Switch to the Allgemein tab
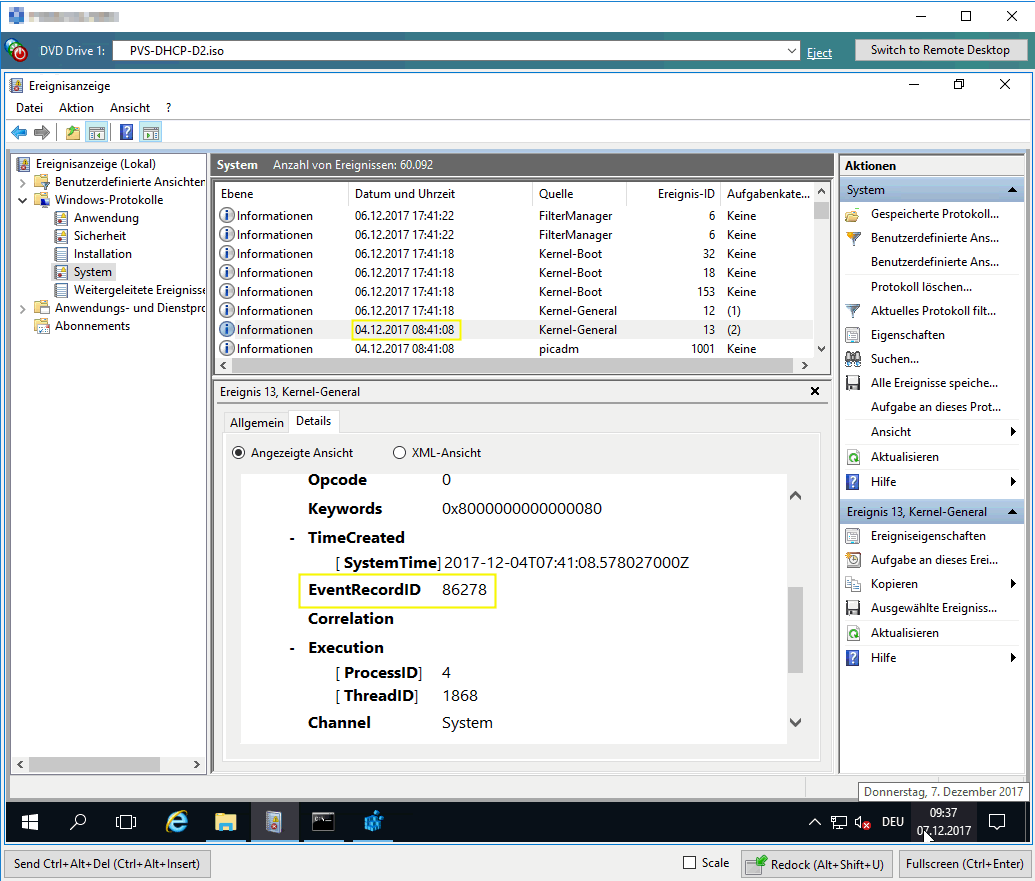The image size is (1035, 881). click(256, 421)
